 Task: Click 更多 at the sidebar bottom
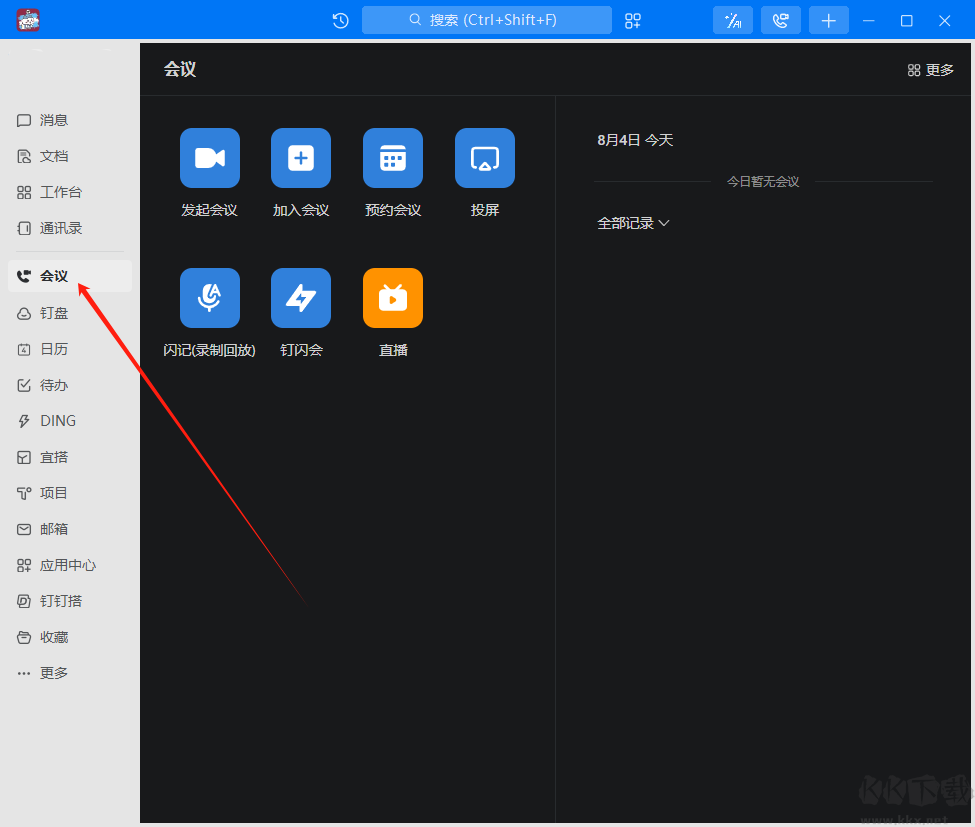click(70, 673)
